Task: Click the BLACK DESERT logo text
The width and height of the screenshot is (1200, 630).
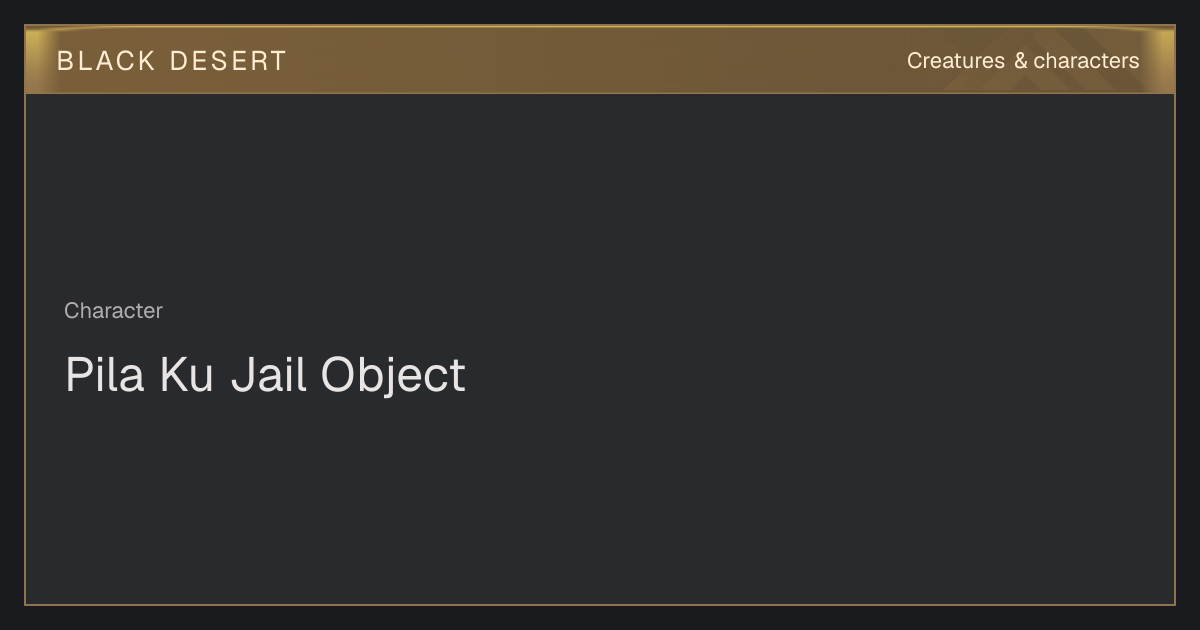Action: tap(171, 61)
